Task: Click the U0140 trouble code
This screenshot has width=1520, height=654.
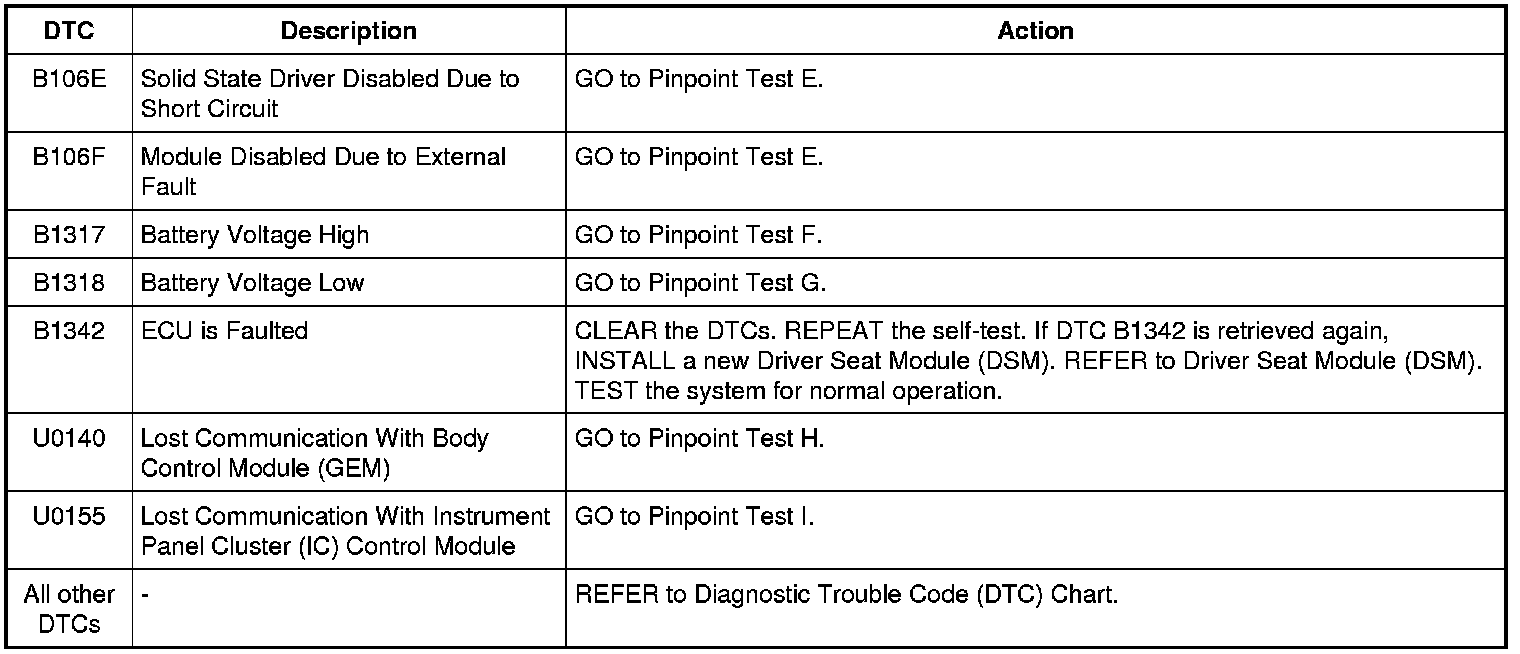Action: coord(69,440)
